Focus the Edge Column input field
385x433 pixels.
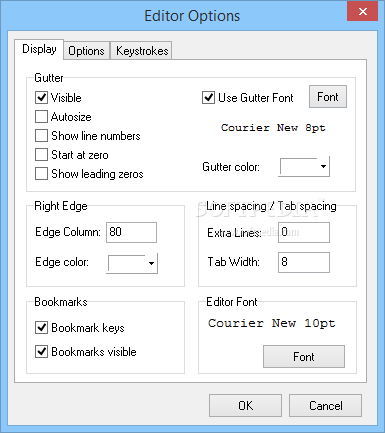(x=131, y=232)
